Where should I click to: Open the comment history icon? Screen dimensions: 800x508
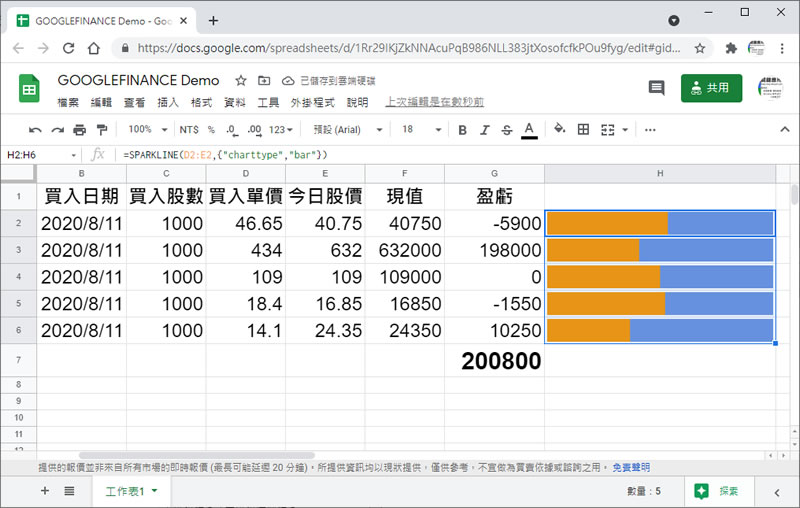[656, 88]
